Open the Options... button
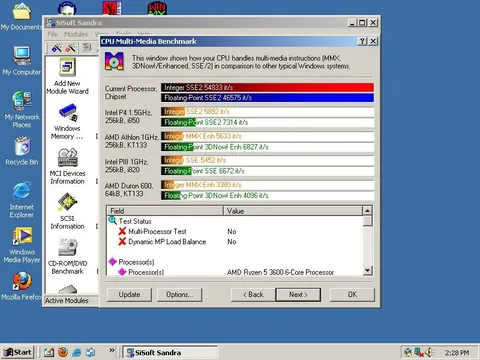 tap(180, 295)
